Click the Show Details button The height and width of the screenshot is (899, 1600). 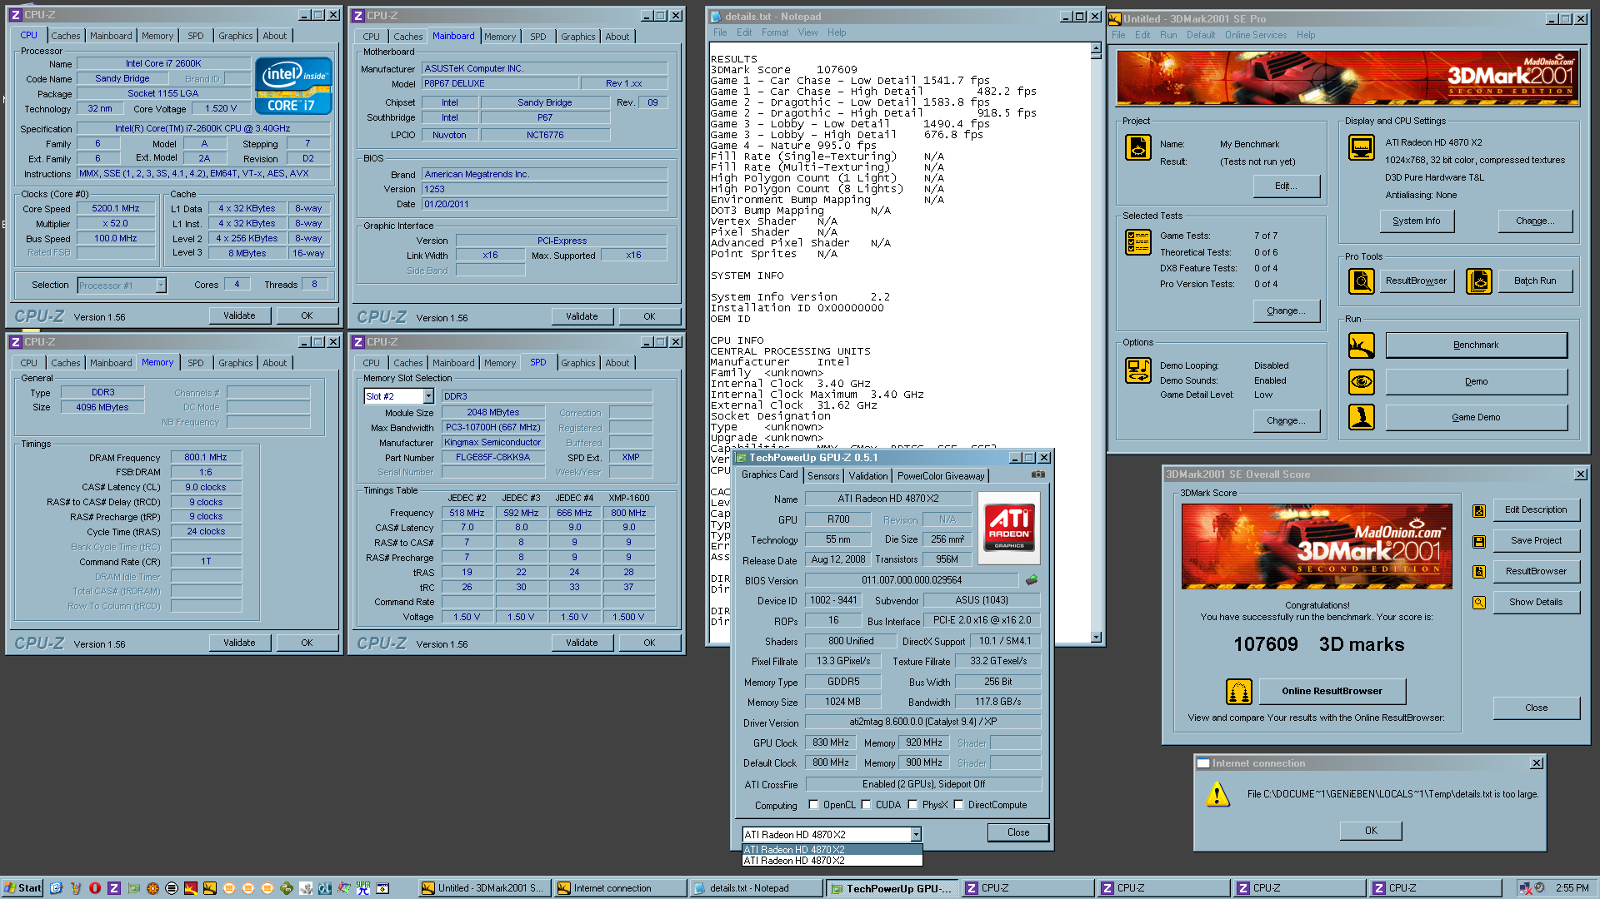pyautogui.click(x=1536, y=602)
